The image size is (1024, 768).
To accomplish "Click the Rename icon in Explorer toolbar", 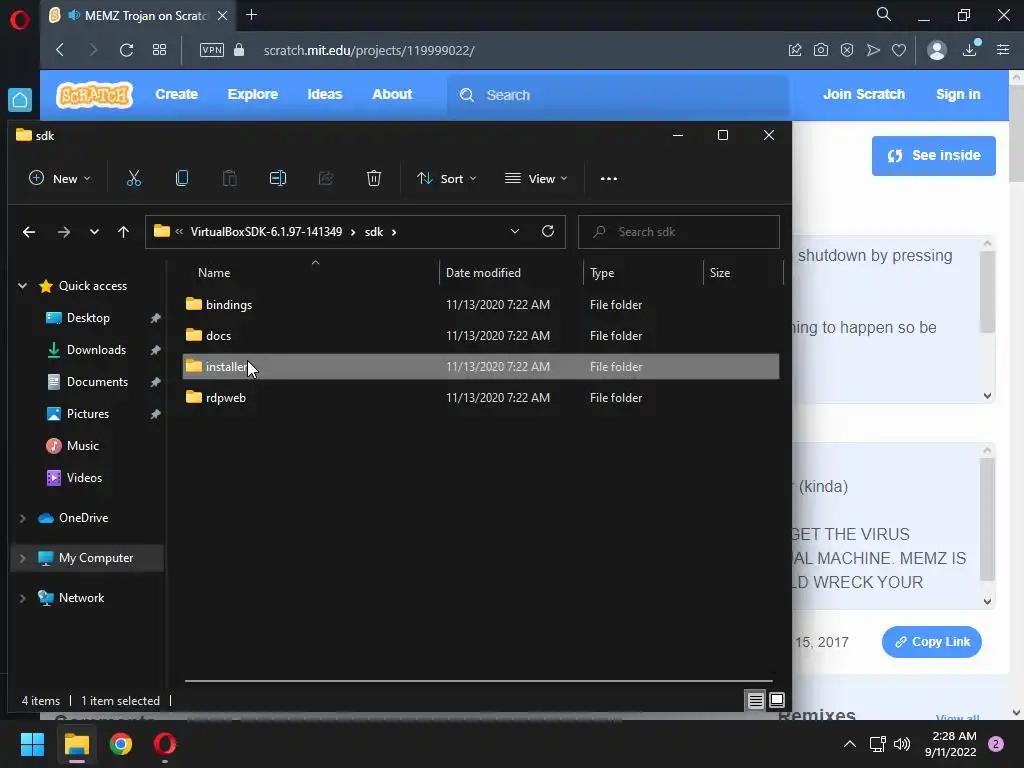I will 278,178.
